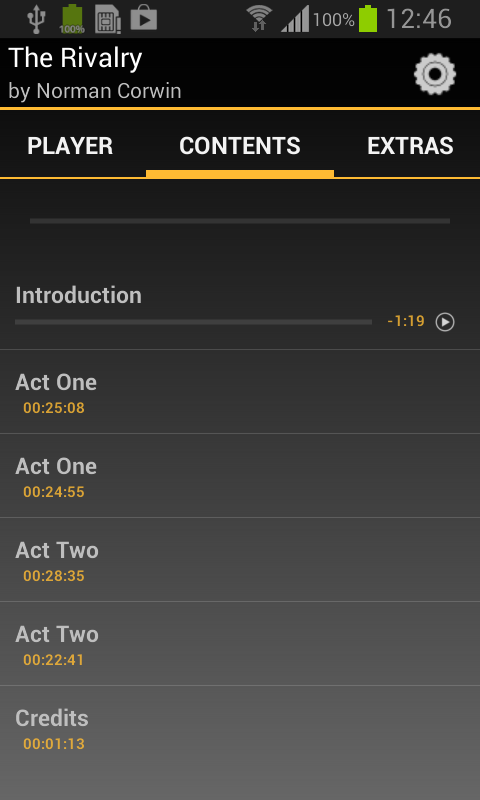Tap the cellular signal bars icon
Screen dimensions: 480x800
(x=295, y=19)
